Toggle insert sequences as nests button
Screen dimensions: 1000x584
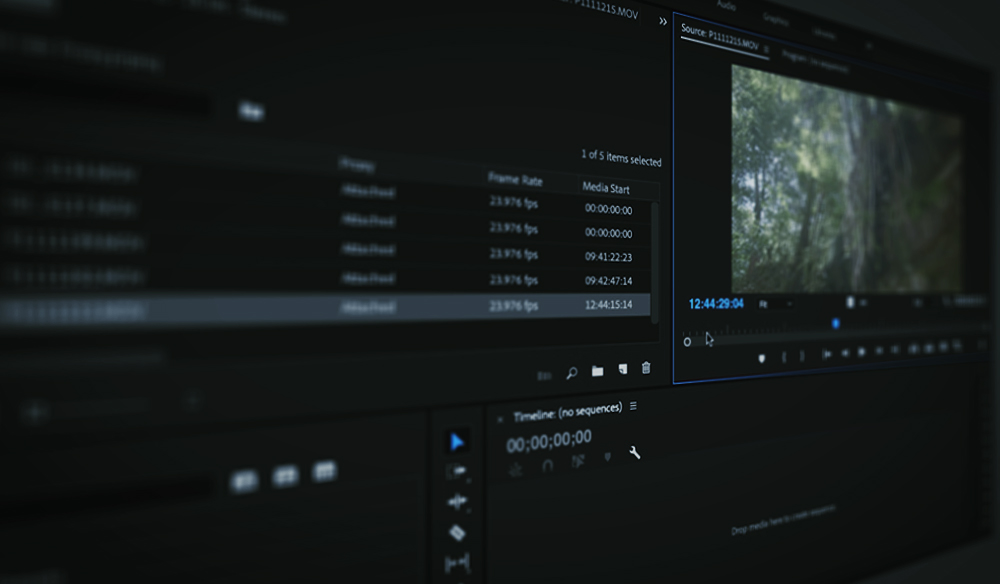pyautogui.click(x=516, y=470)
